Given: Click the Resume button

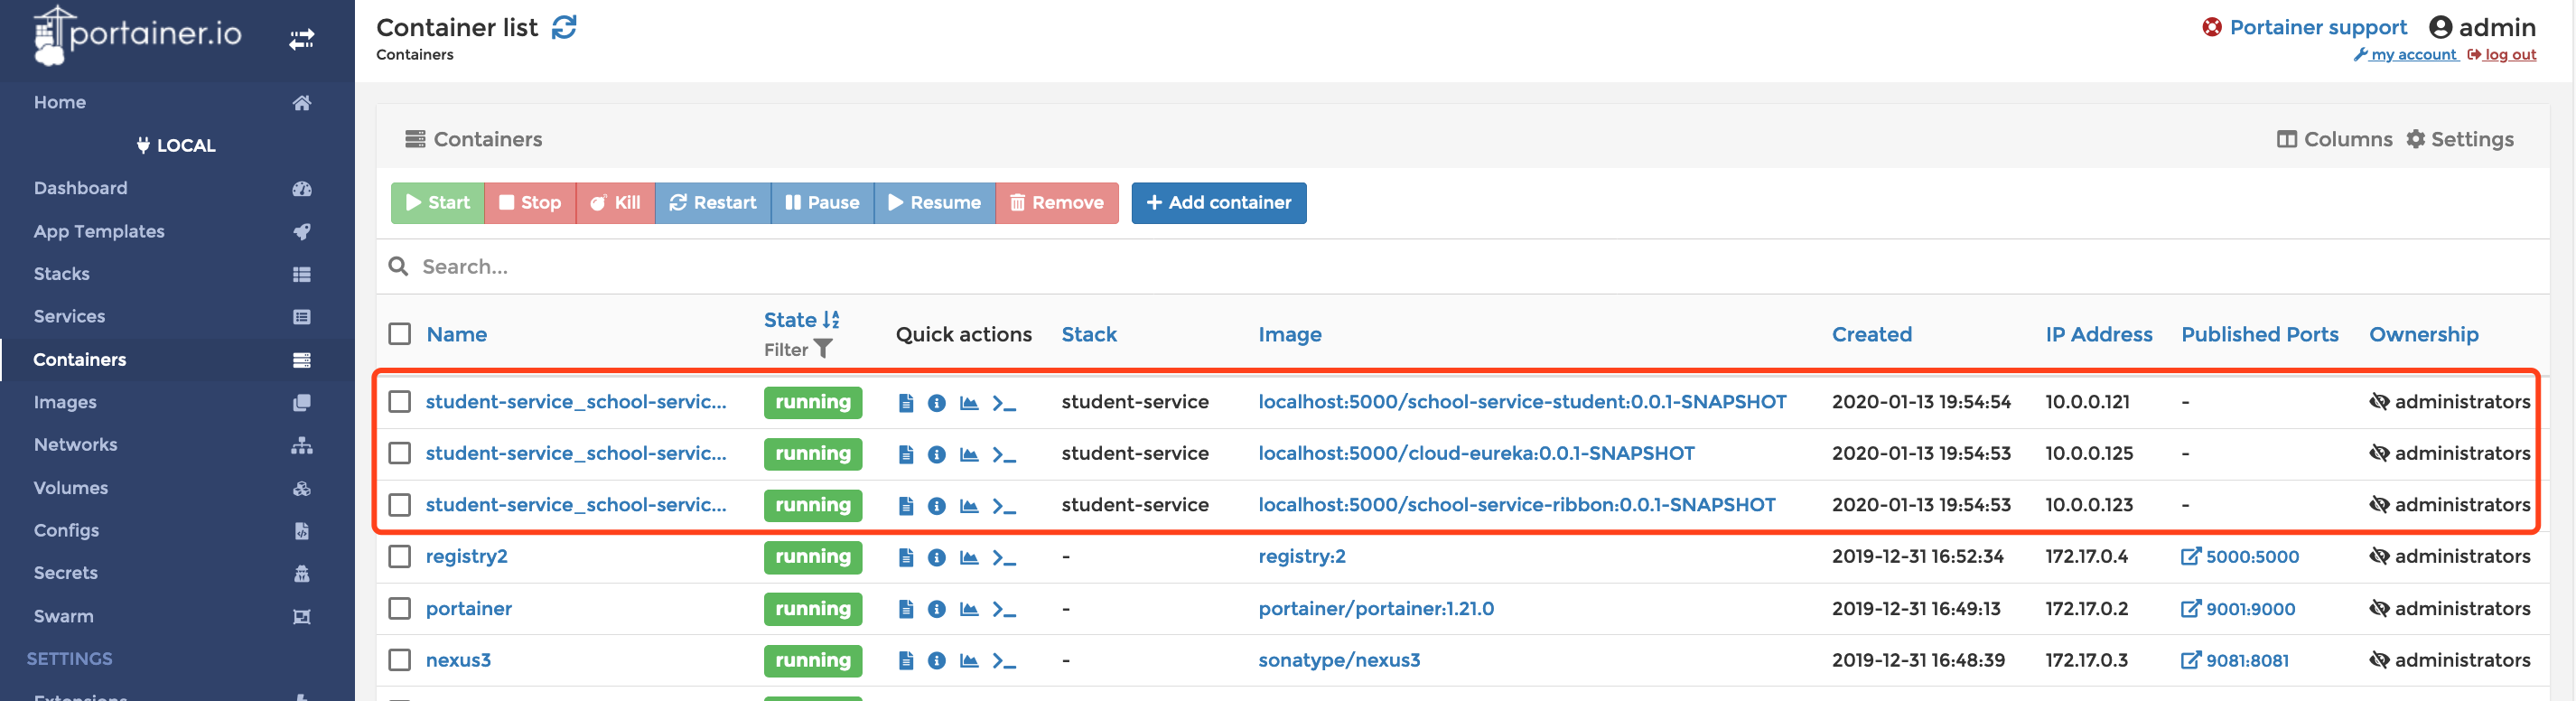Looking at the screenshot, I should click(x=935, y=203).
